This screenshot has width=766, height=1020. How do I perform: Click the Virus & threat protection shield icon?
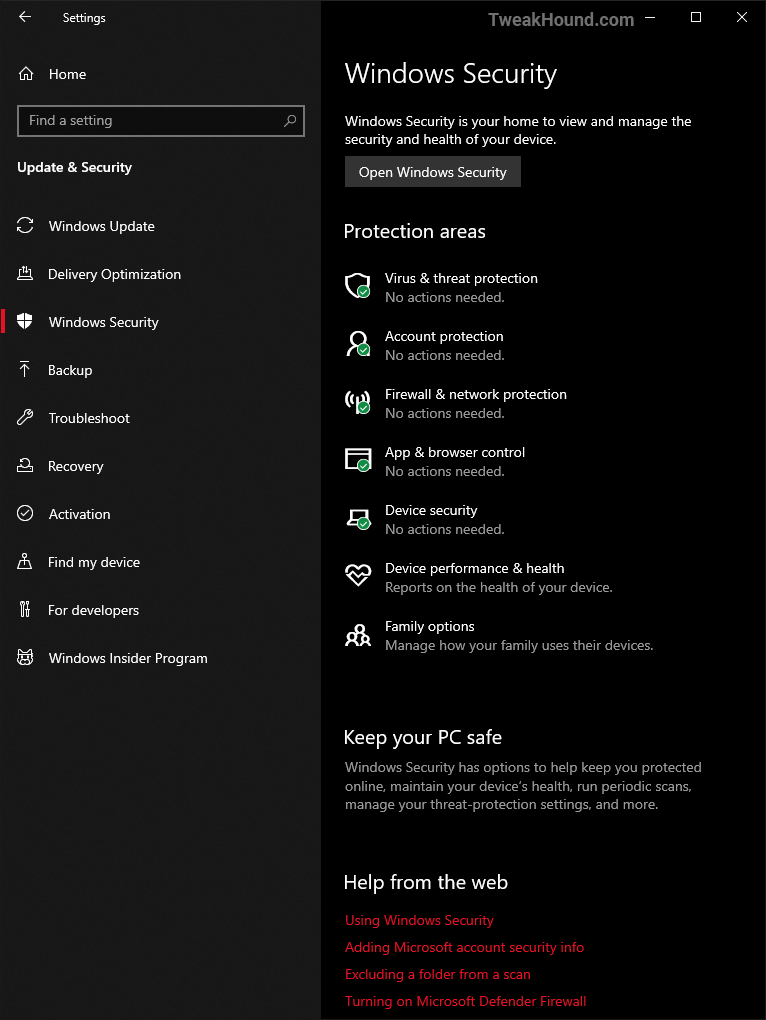pos(358,286)
